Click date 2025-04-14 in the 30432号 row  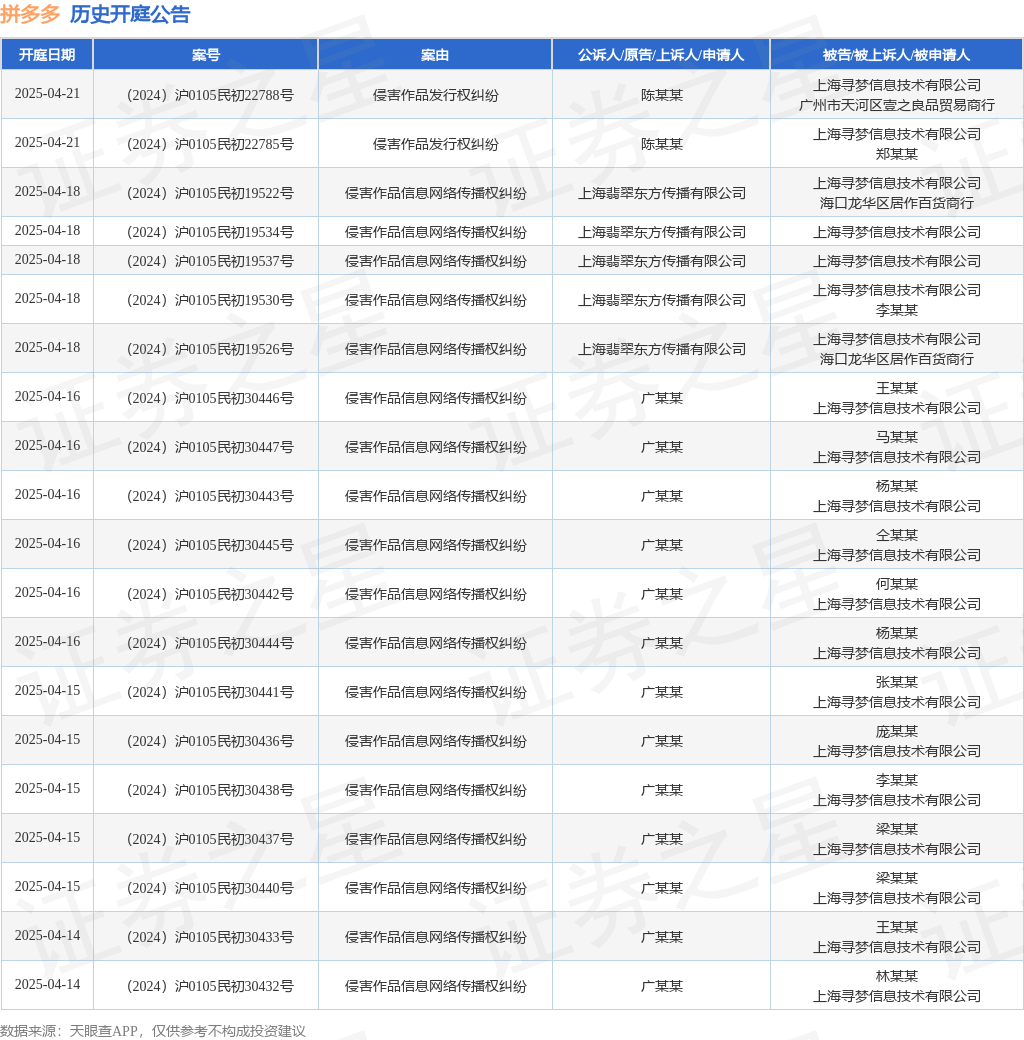pos(47,985)
